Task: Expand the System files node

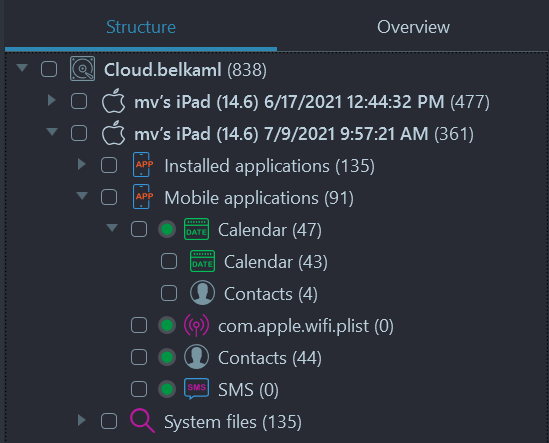Action: pos(82,420)
